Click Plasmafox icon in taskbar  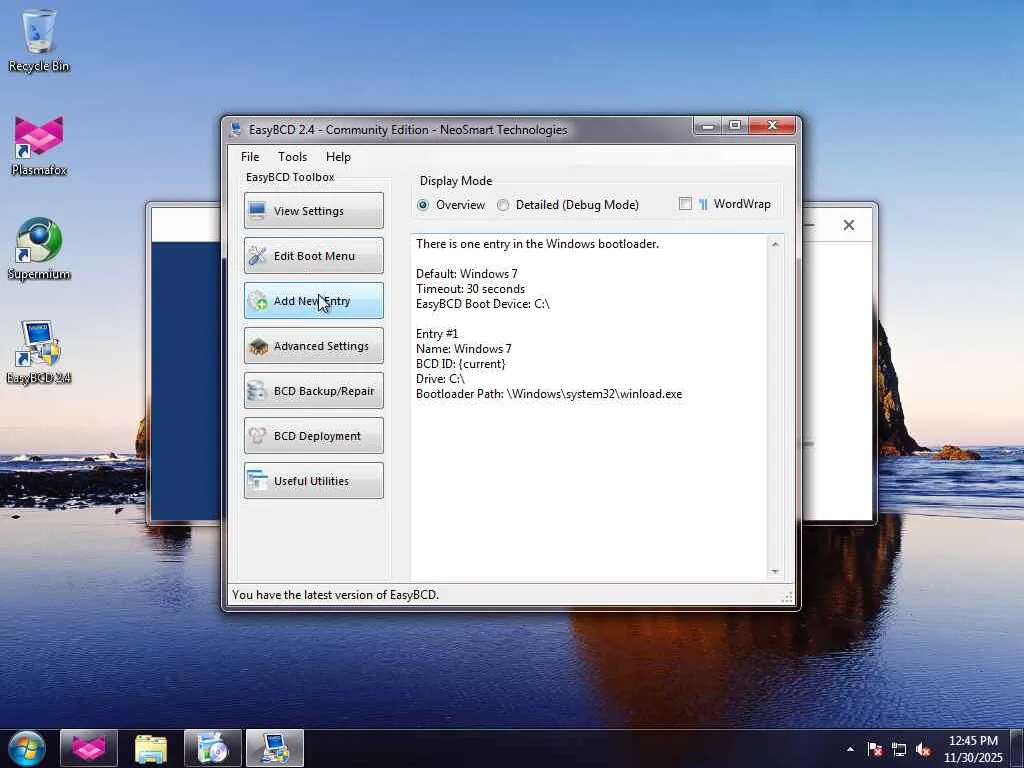pos(89,748)
